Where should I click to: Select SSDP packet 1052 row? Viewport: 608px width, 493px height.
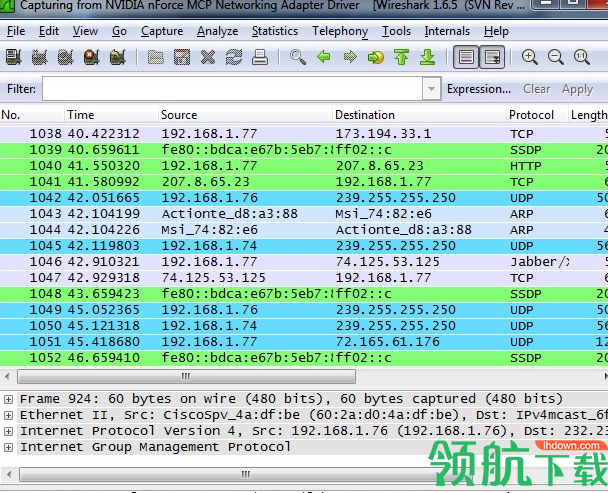point(304,358)
